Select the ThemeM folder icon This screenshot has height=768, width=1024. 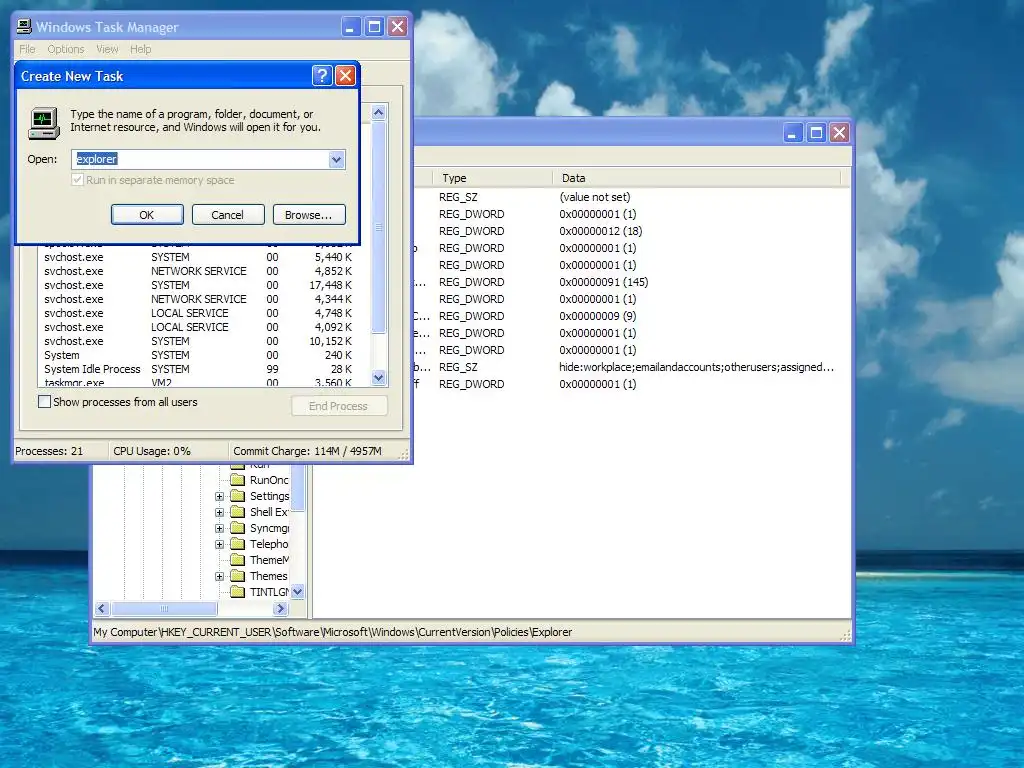[x=238, y=560]
